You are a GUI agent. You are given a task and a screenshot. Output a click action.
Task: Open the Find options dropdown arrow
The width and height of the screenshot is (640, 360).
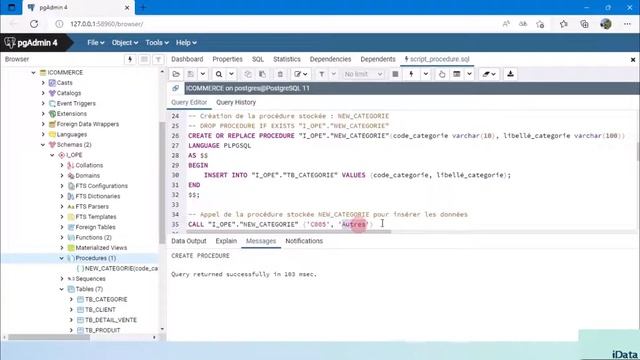(x=231, y=74)
